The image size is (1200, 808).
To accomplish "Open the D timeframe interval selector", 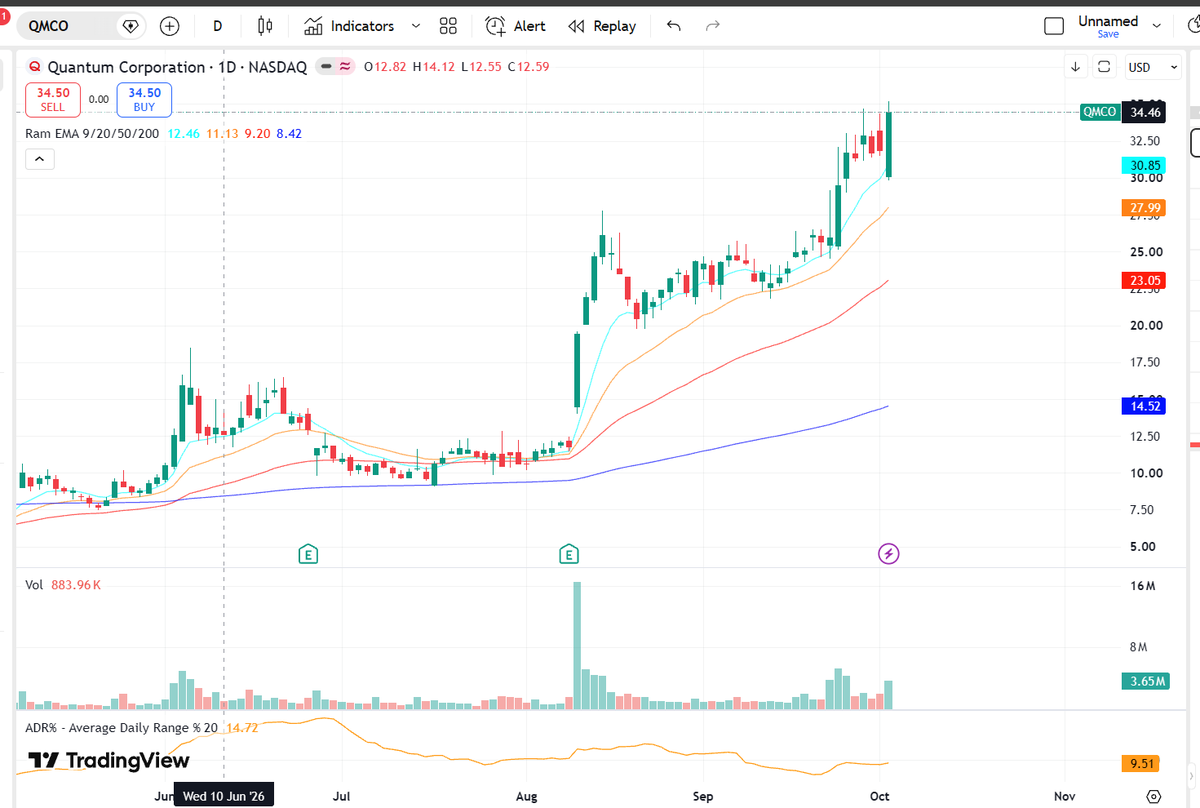I will pos(218,26).
